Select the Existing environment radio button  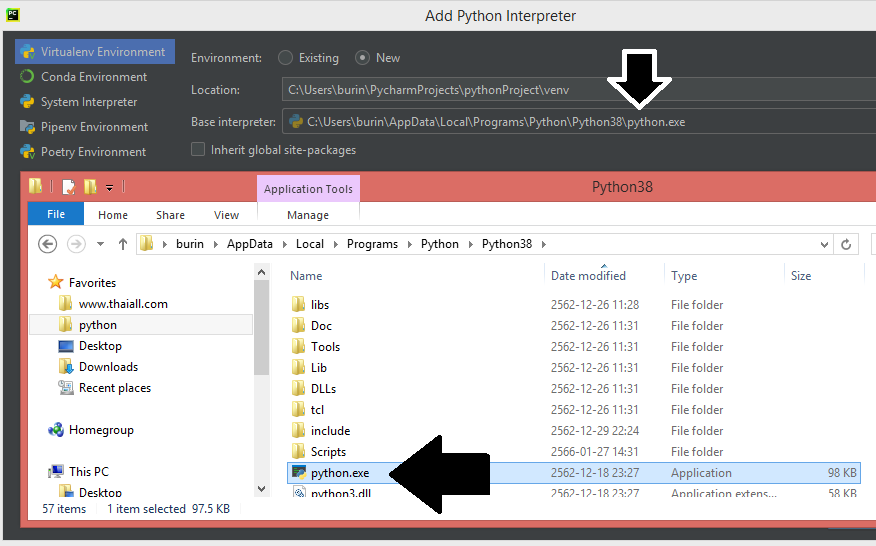[285, 58]
